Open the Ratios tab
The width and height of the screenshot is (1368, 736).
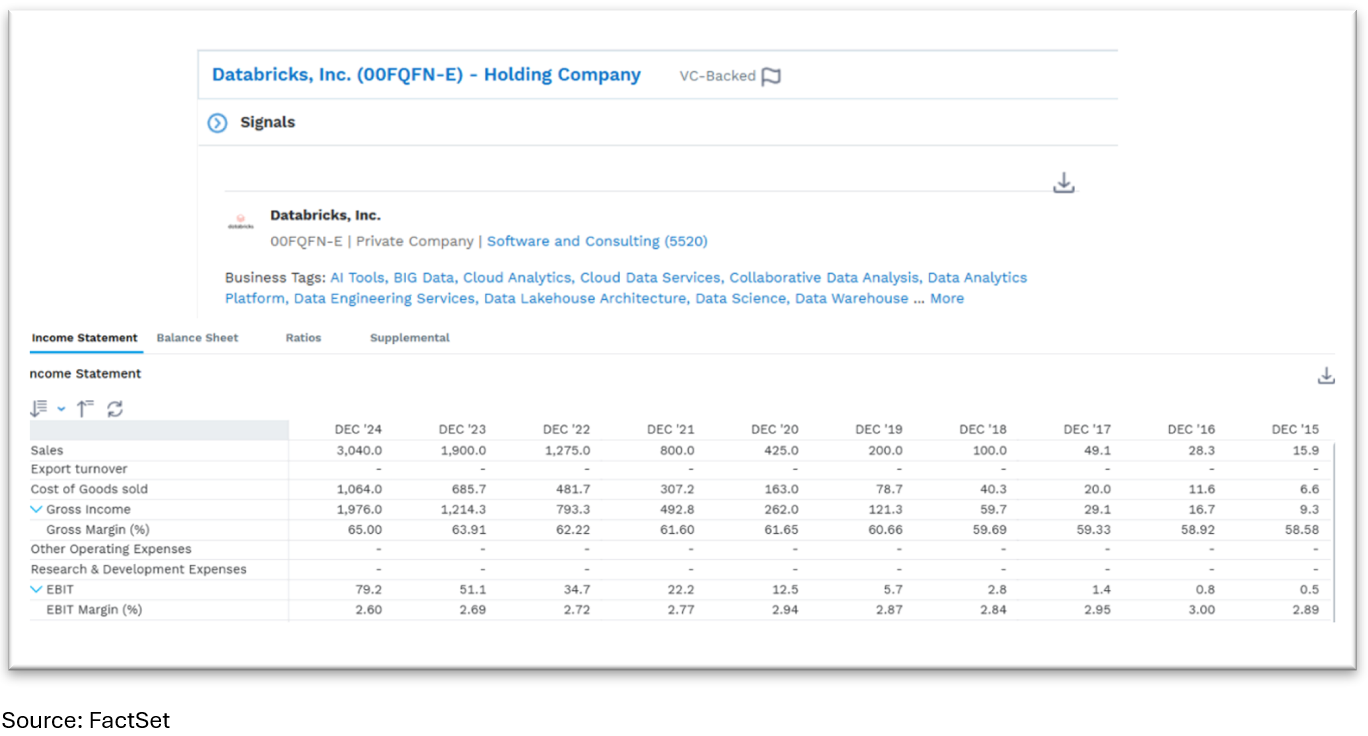pyautogui.click(x=303, y=338)
